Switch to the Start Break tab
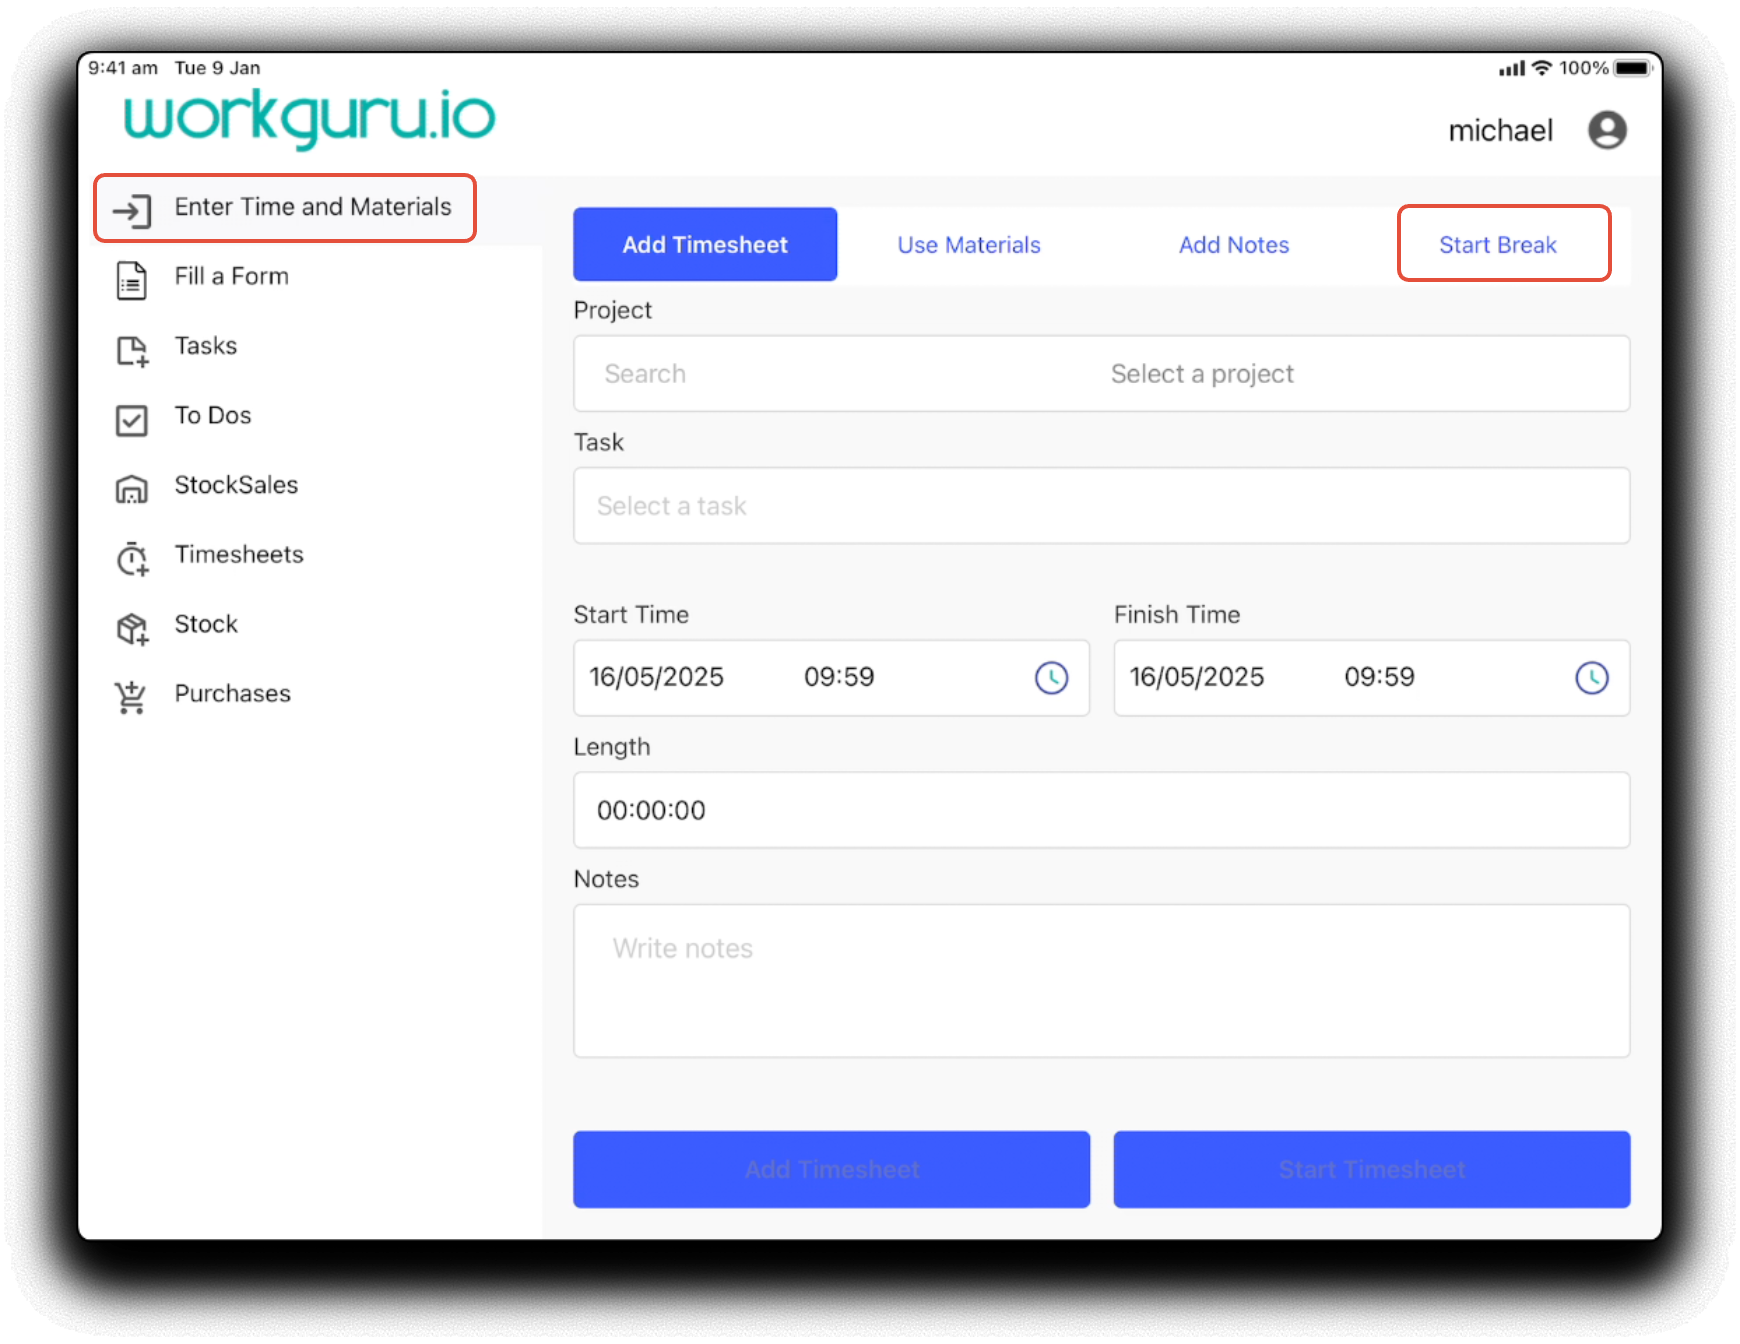Image resolution: width=1740 pixels, height=1344 pixels. 1498,245
